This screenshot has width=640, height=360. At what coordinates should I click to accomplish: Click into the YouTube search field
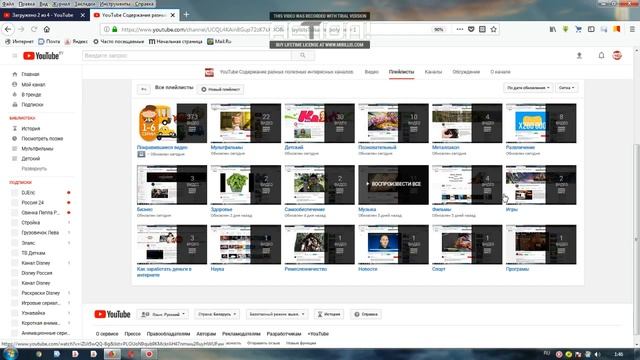187,56
